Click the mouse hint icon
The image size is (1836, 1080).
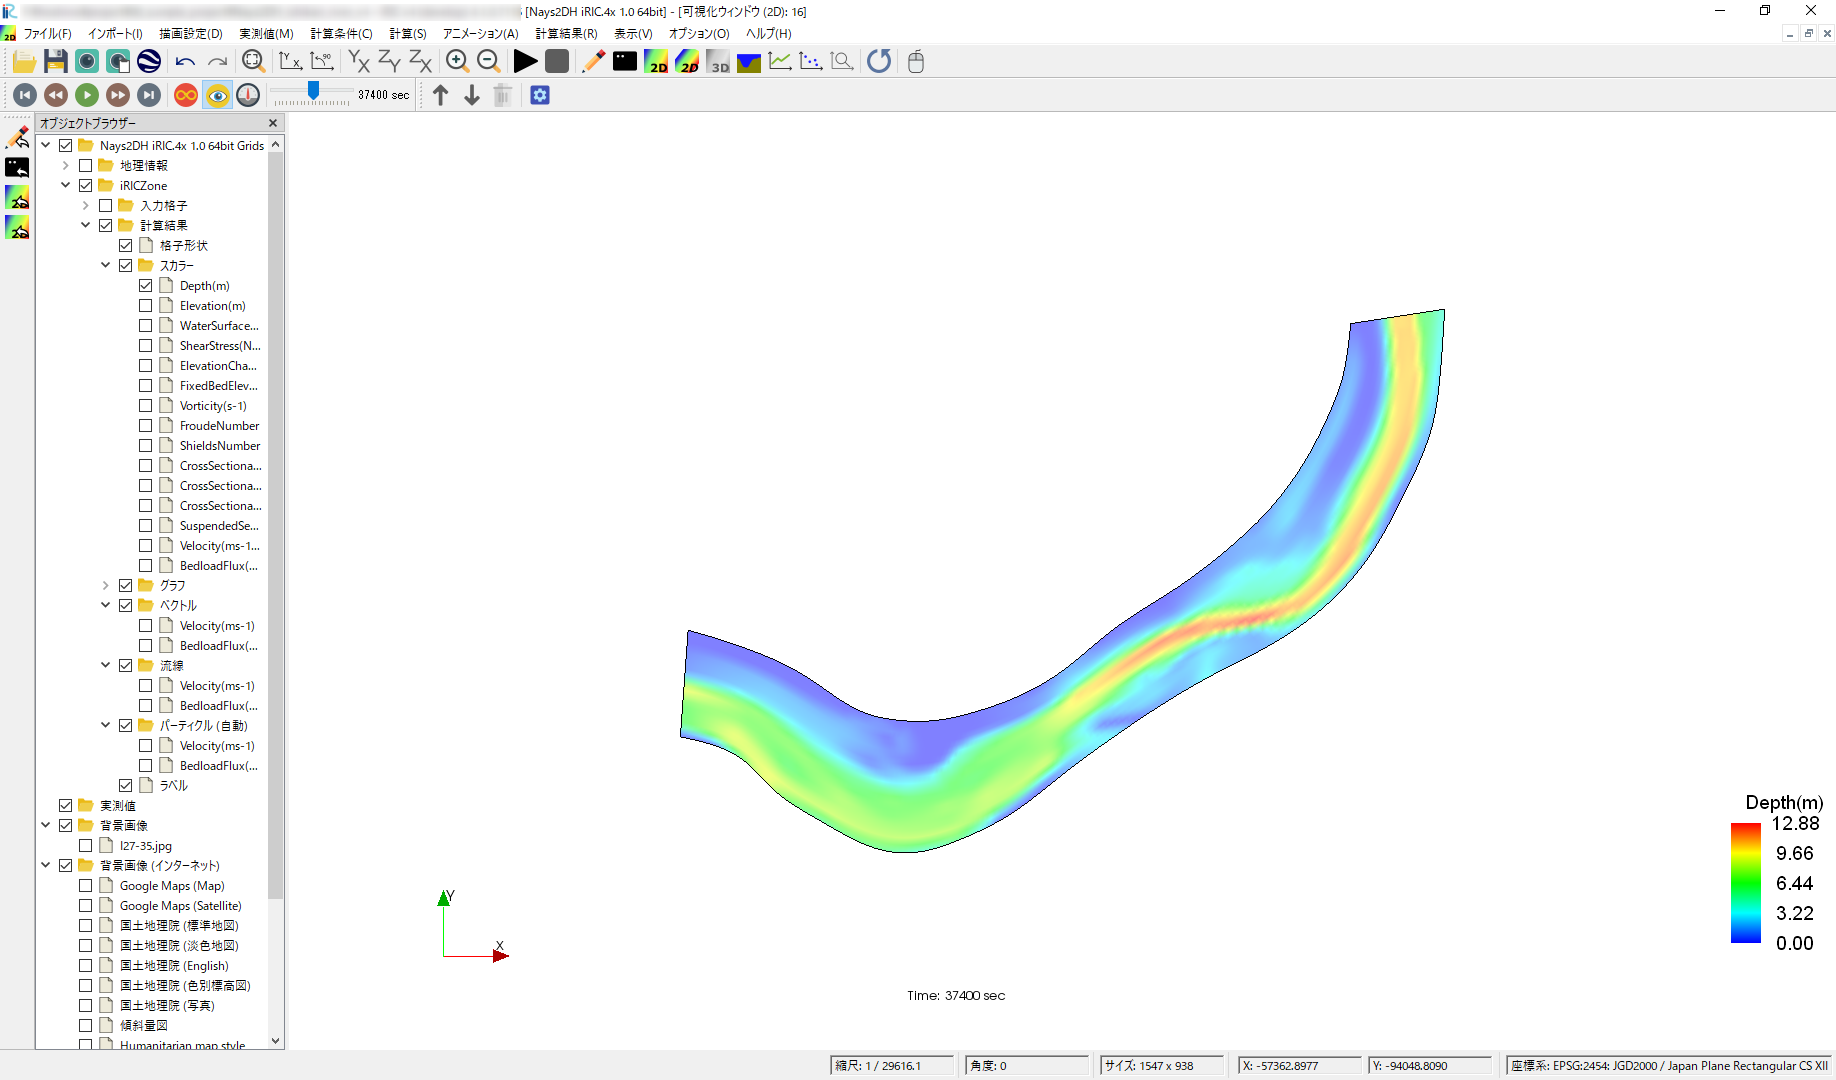pos(916,62)
